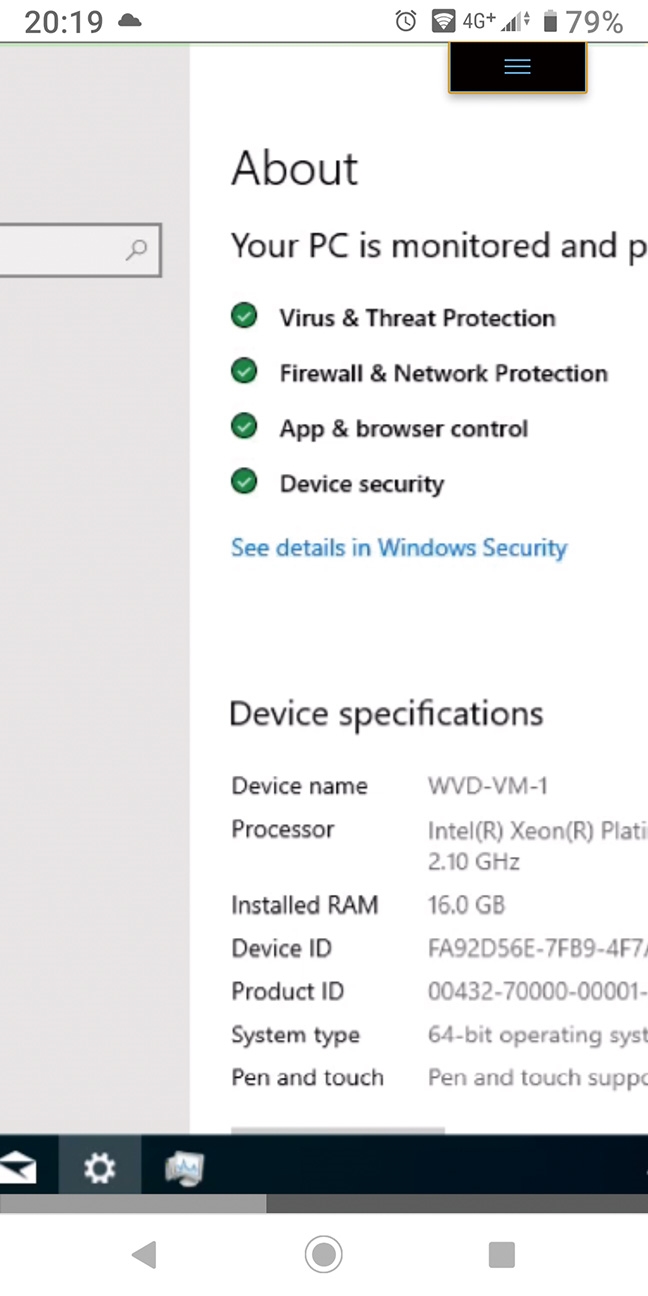Open Settings gear icon in taskbar
This screenshot has width=648, height=1296.
click(x=99, y=1166)
